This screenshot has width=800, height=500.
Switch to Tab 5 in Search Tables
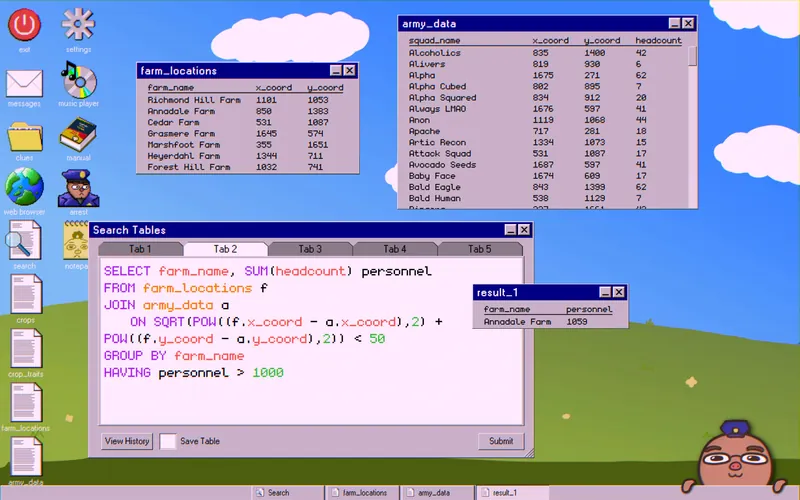tap(480, 249)
